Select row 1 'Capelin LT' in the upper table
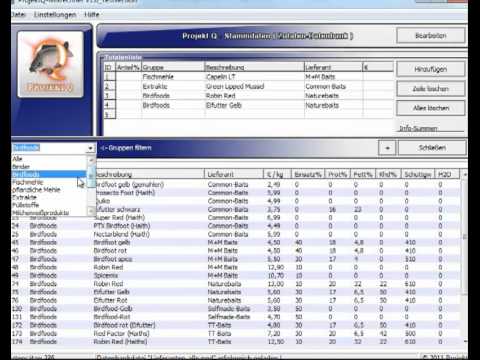480x360 pixels. (249, 77)
